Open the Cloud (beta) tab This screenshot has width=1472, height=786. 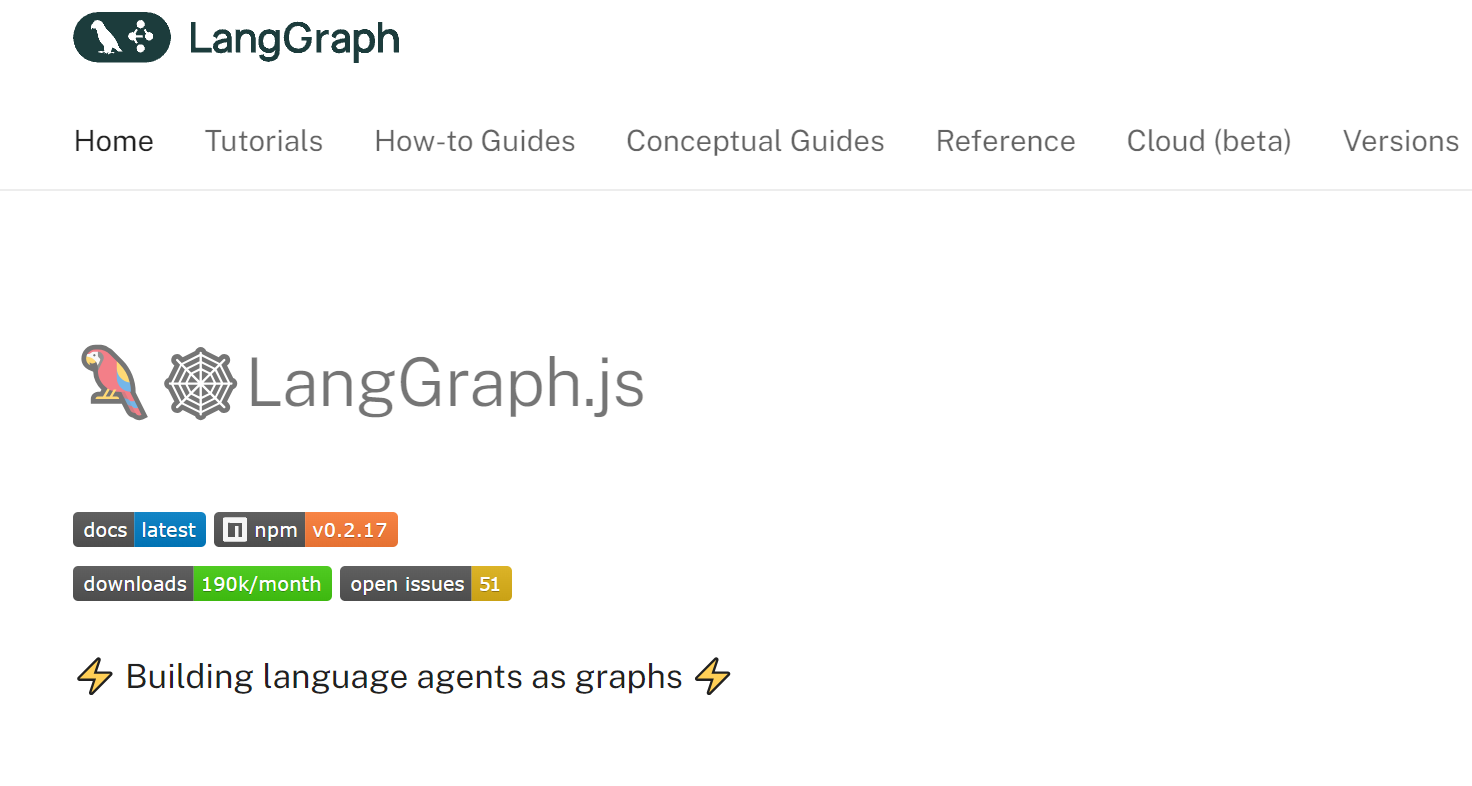pyautogui.click(x=1209, y=141)
